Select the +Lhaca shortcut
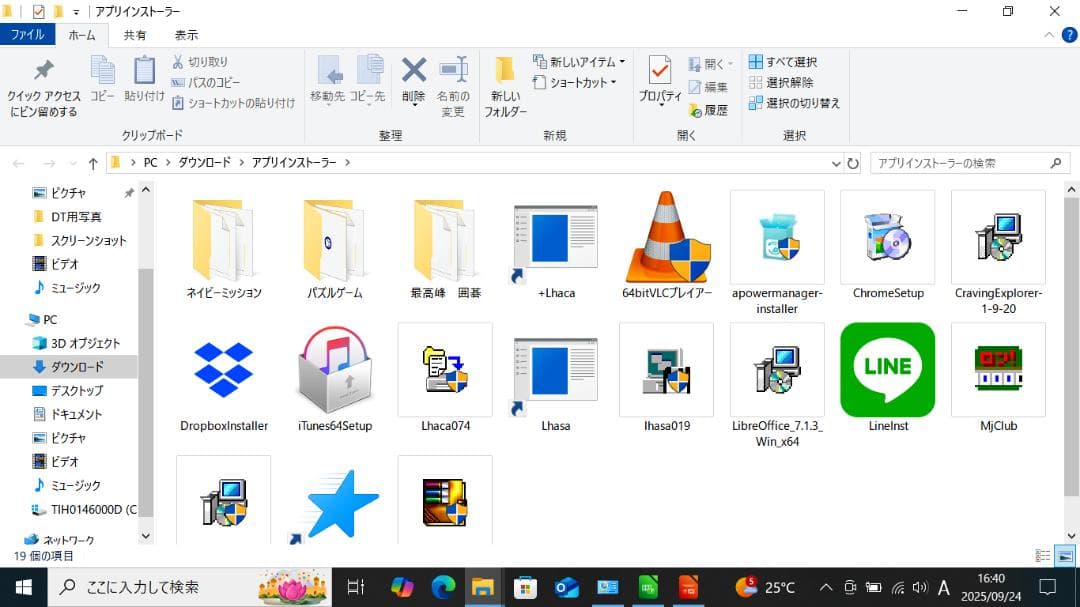Viewport: 1080px width, 607px height. click(556, 245)
